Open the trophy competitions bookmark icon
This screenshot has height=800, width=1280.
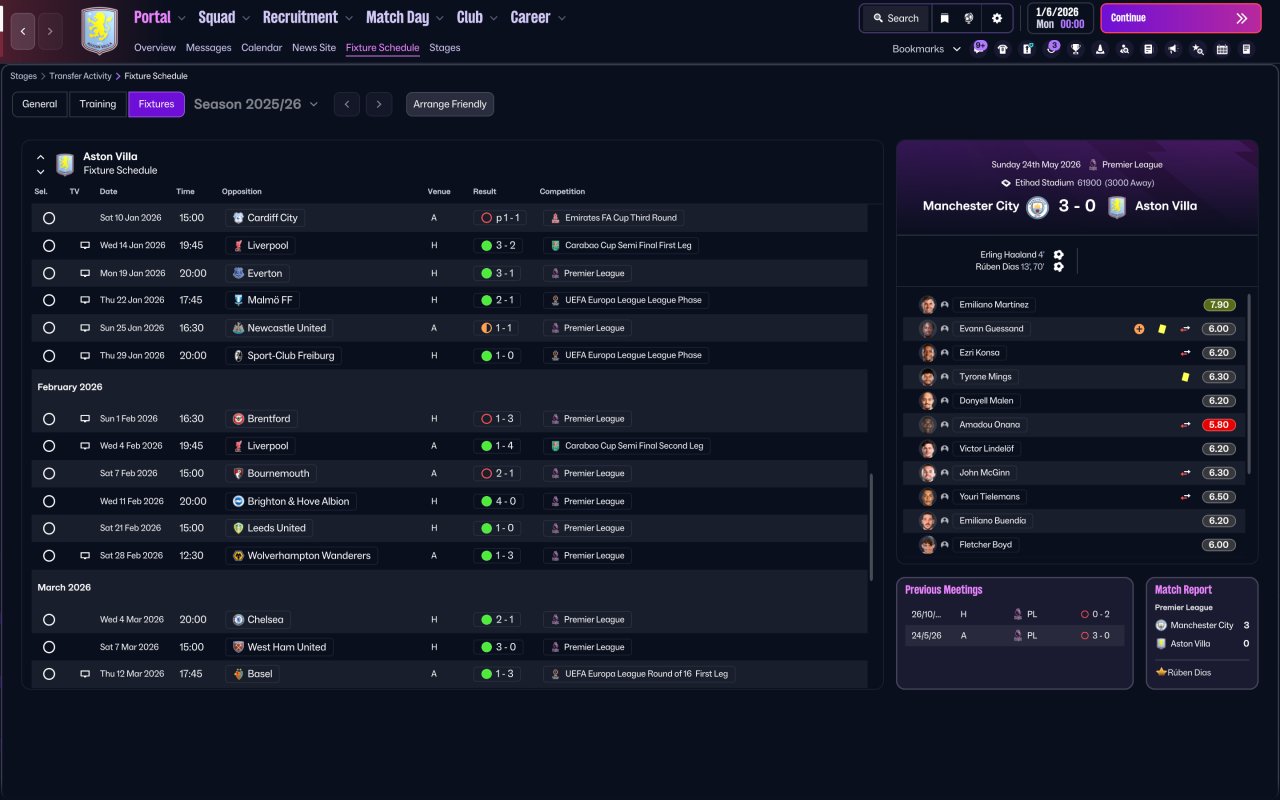coord(1076,49)
